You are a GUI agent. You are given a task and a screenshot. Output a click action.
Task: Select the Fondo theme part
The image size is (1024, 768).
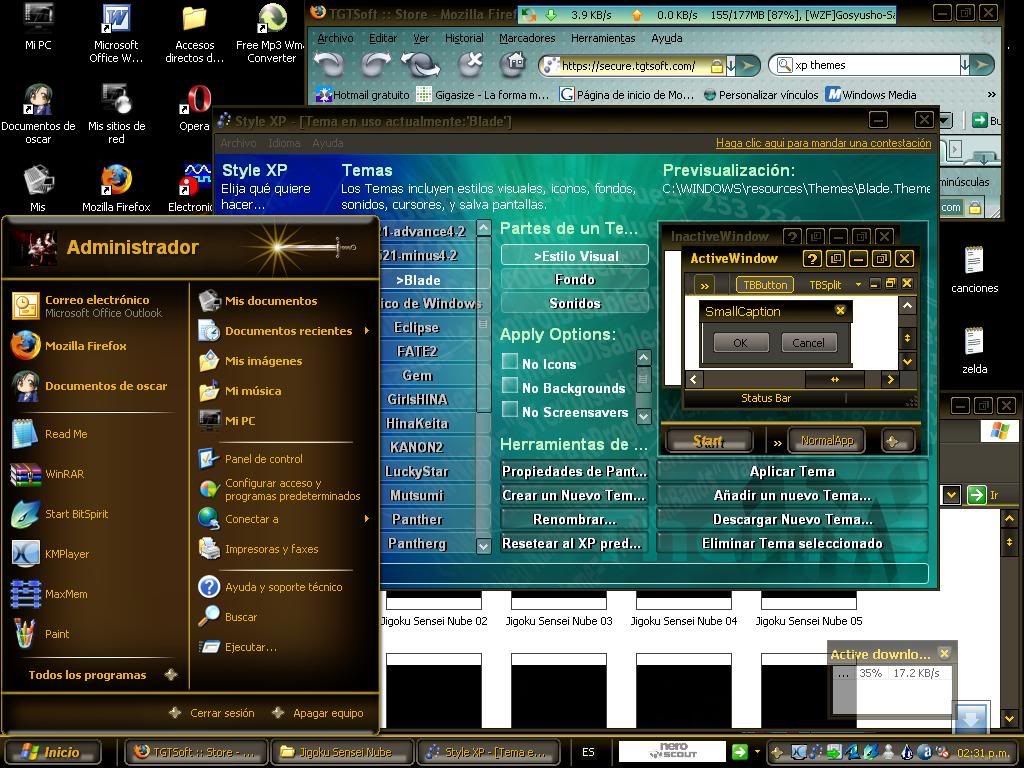tap(575, 280)
